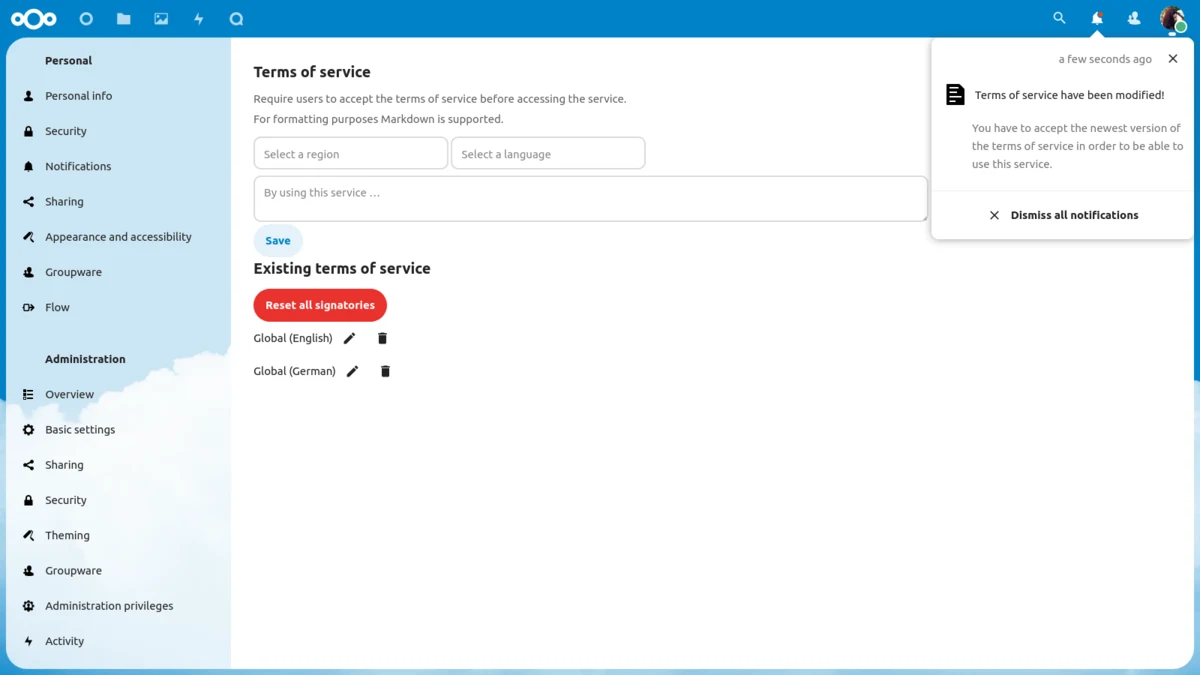
Task: Open the Activity lightning icon in header
Action: click(x=199, y=19)
